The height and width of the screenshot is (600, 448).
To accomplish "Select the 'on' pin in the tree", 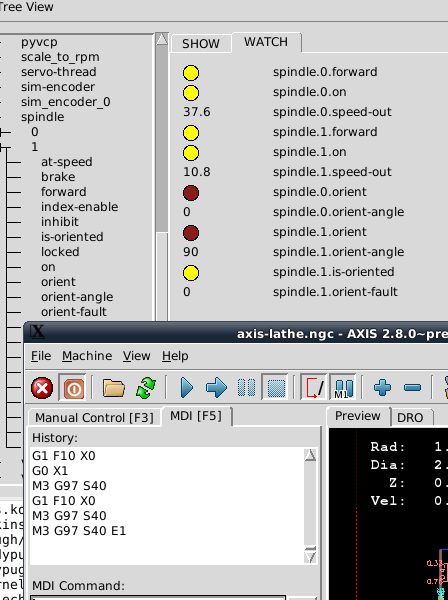I will [48, 267].
